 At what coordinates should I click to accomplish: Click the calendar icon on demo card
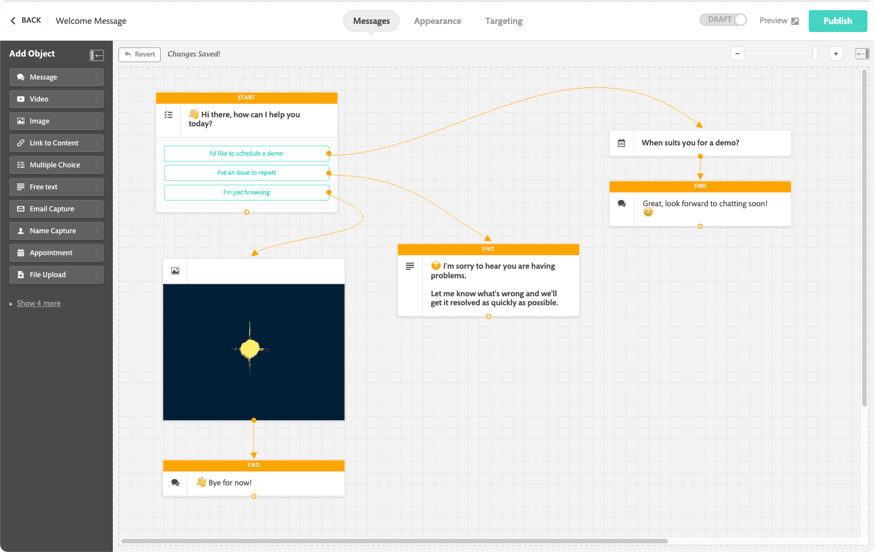pos(621,143)
